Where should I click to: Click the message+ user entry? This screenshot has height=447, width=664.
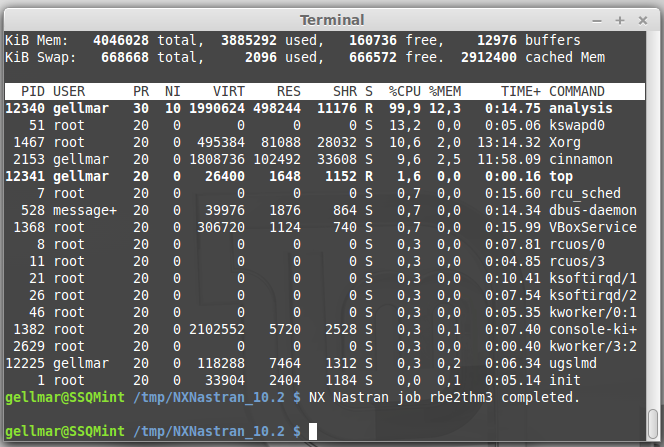tap(85, 210)
